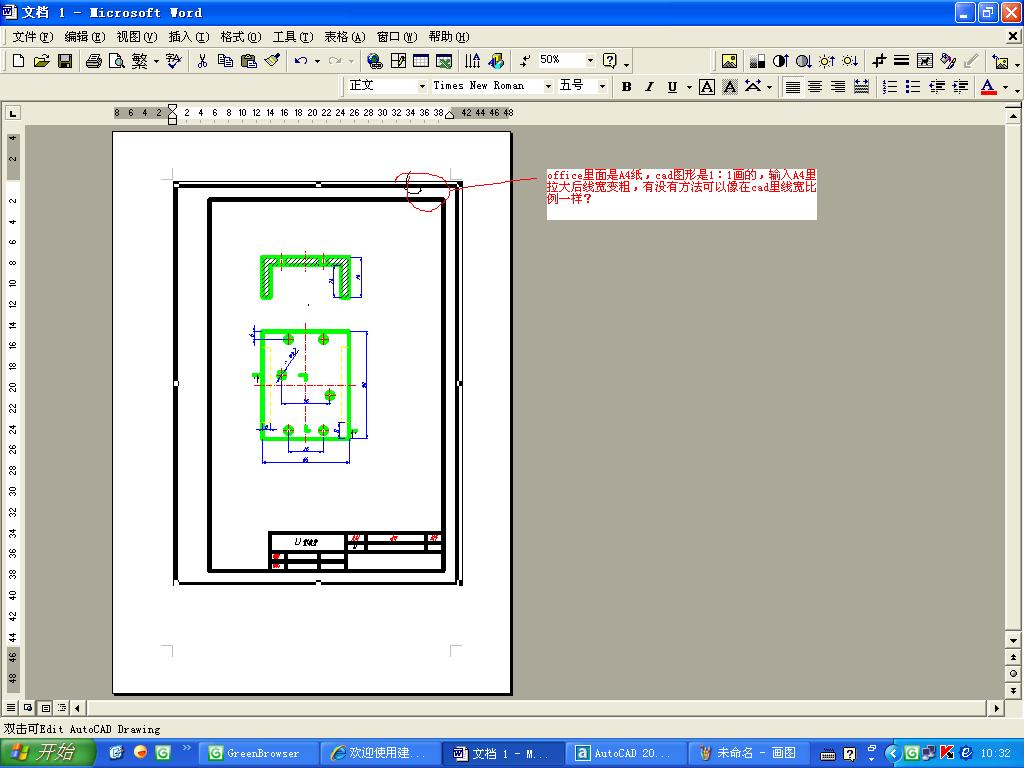Open the 格式(O) menu
Image resolution: width=1024 pixels, height=768 pixels.
point(241,37)
